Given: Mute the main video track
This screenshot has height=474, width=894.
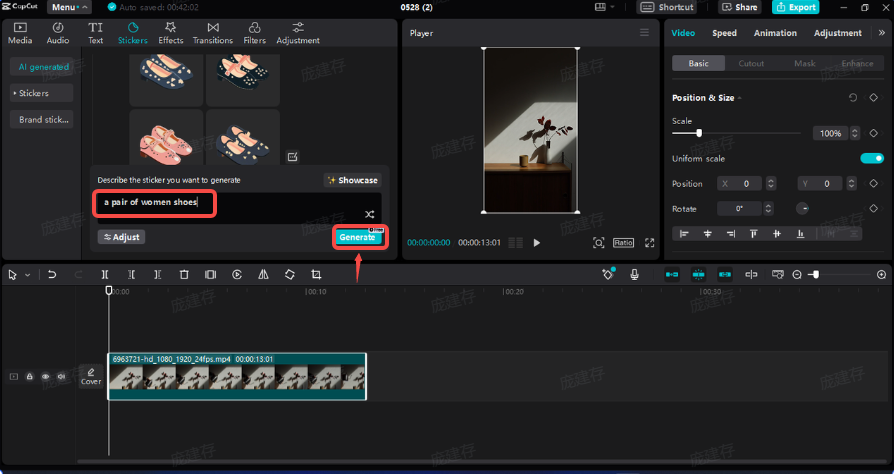Looking at the screenshot, I should 62,376.
